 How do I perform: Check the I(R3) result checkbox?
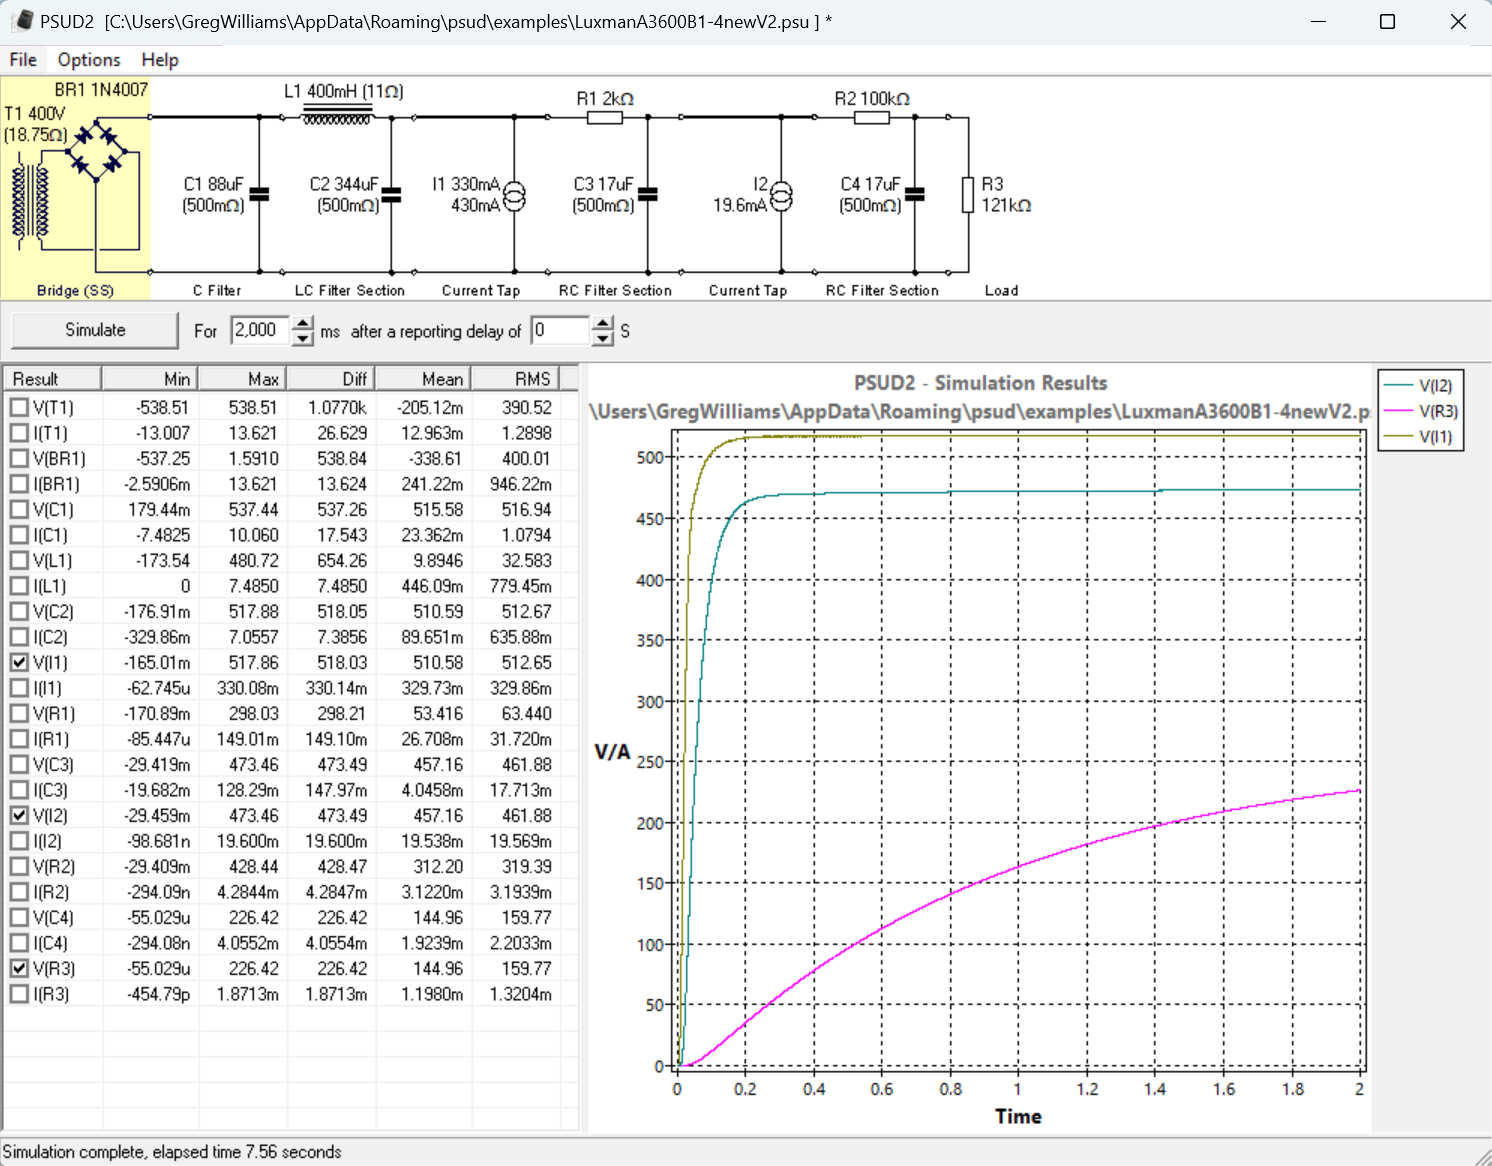(19, 994)
